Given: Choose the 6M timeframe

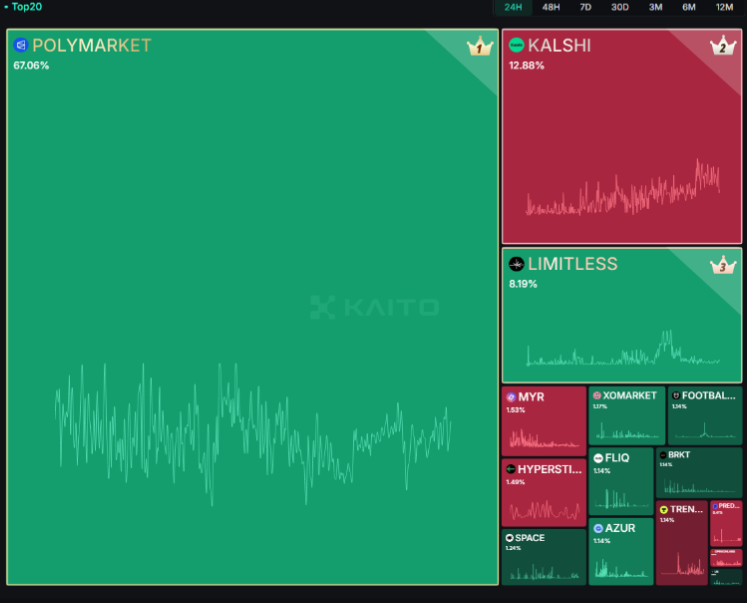Looking at the screenshot, I should tap(689, 7).
